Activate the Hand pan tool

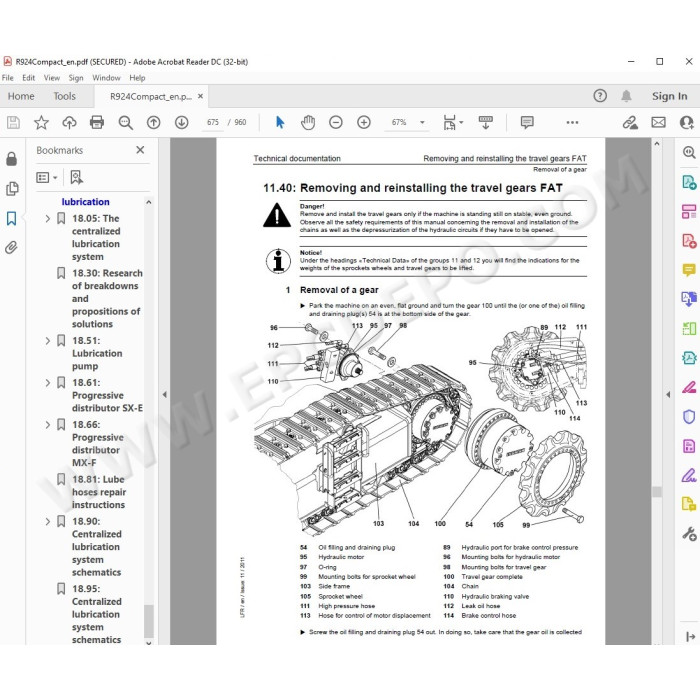tap(308, 122)
